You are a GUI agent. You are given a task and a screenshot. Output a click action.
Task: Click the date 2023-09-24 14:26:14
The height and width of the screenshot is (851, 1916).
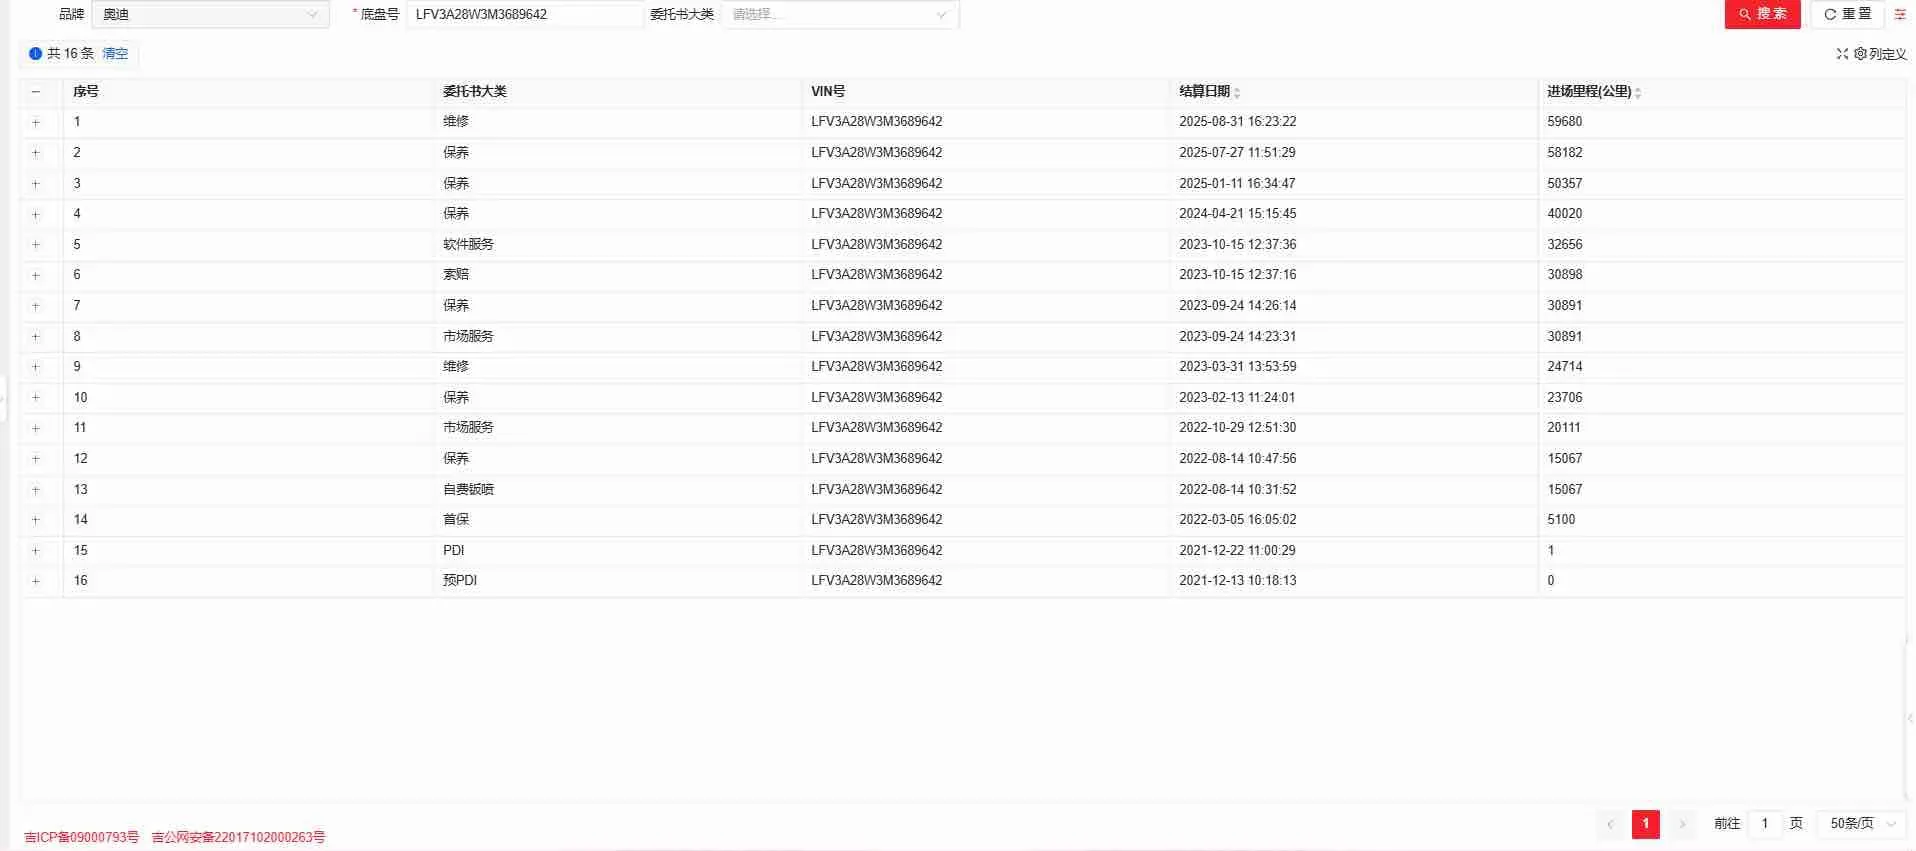point(1238,305)
